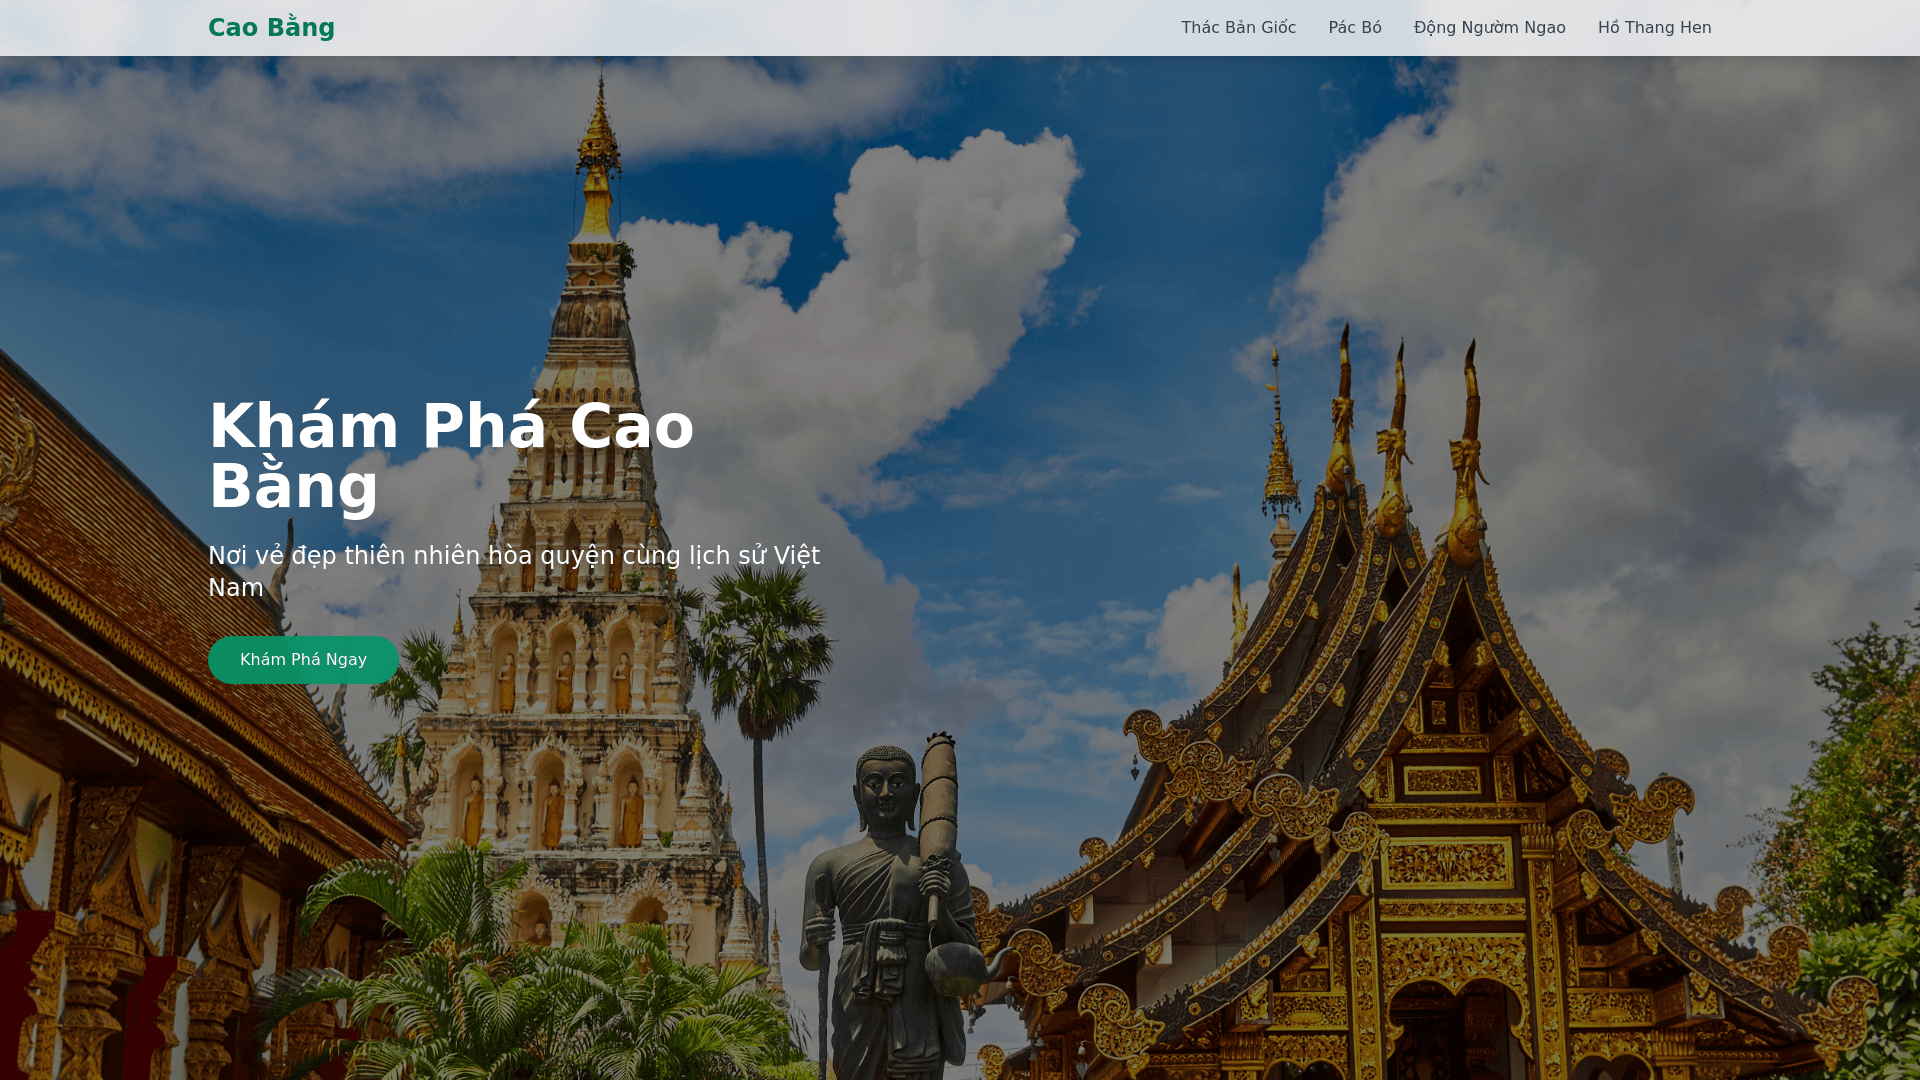Click the subtitle about thiên nhiên hòa quyện
Viewport: 1920px width, 1080px height.
point(514,571)
